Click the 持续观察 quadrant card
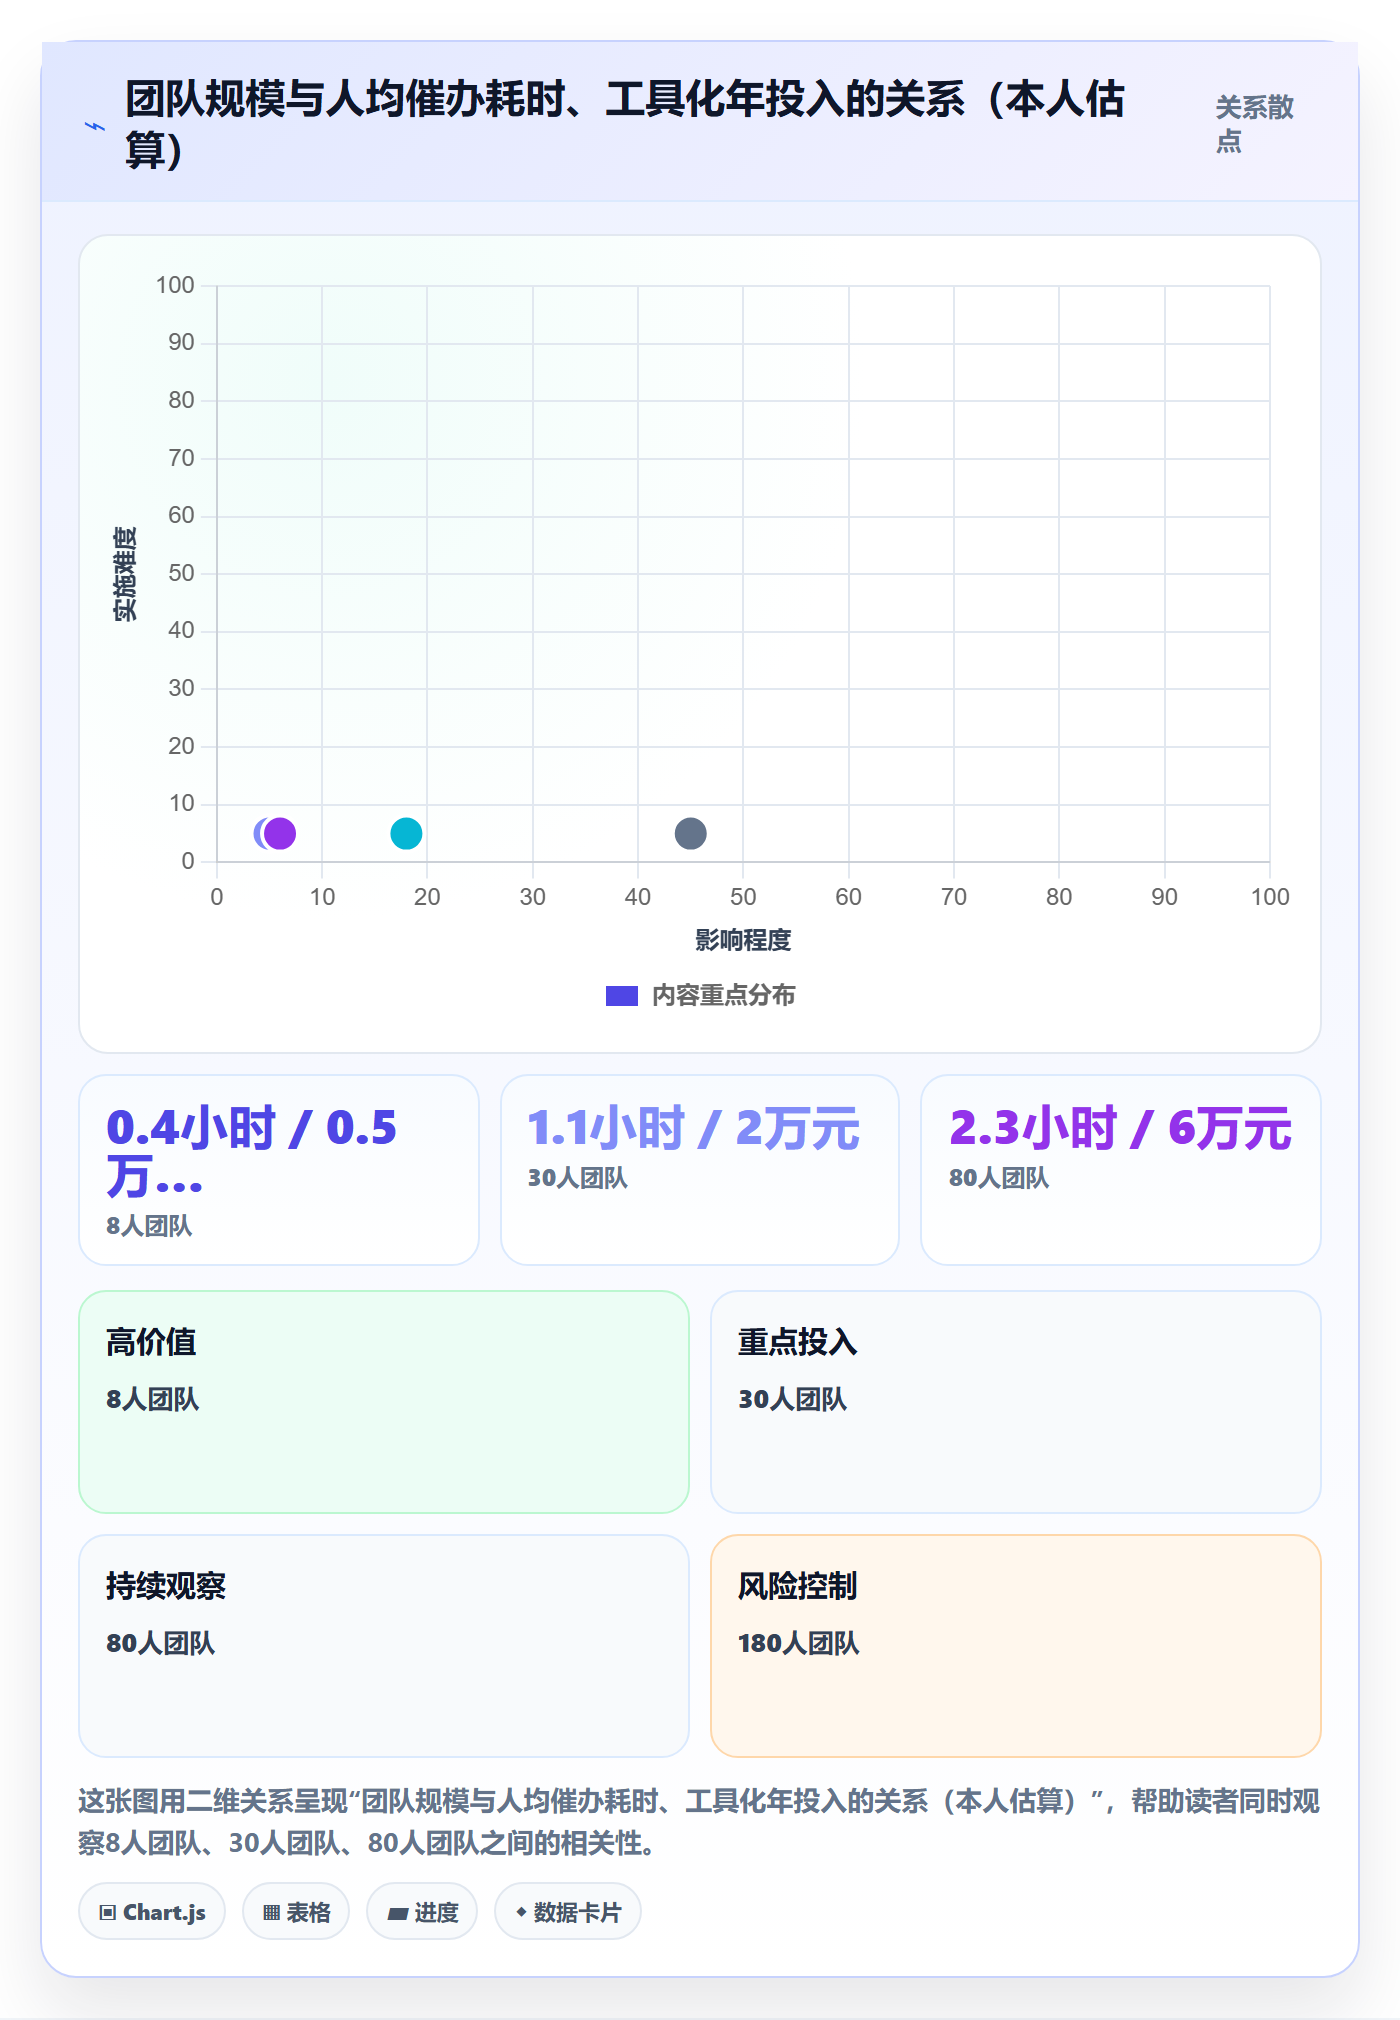 click(384, 1646)
